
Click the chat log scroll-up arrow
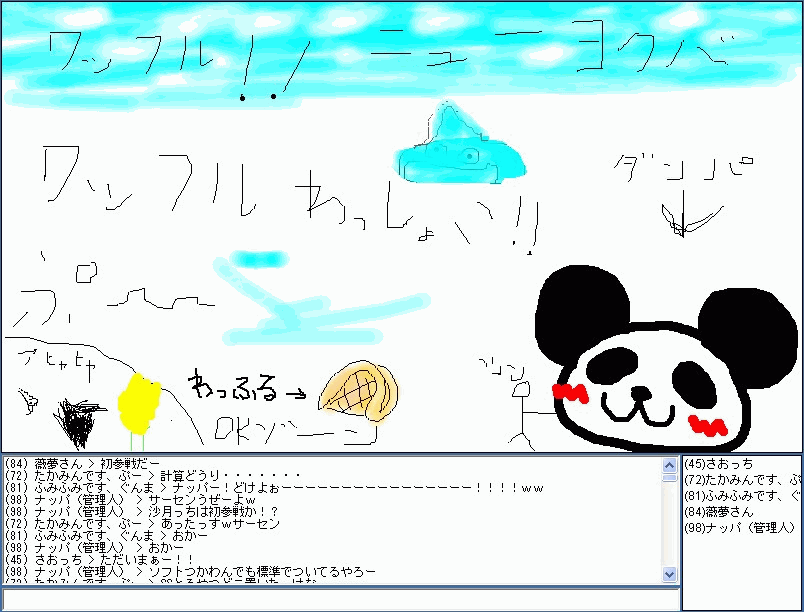click(x=669, y=465)
